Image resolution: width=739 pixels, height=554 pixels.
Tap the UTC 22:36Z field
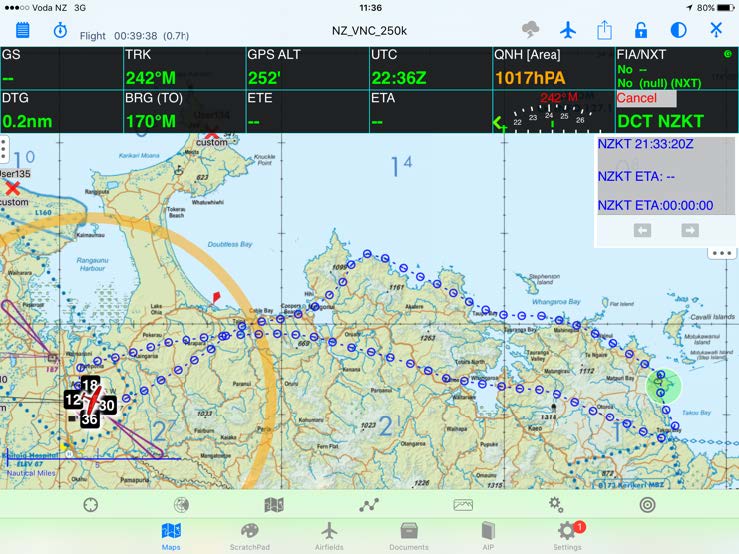point(430,68)
